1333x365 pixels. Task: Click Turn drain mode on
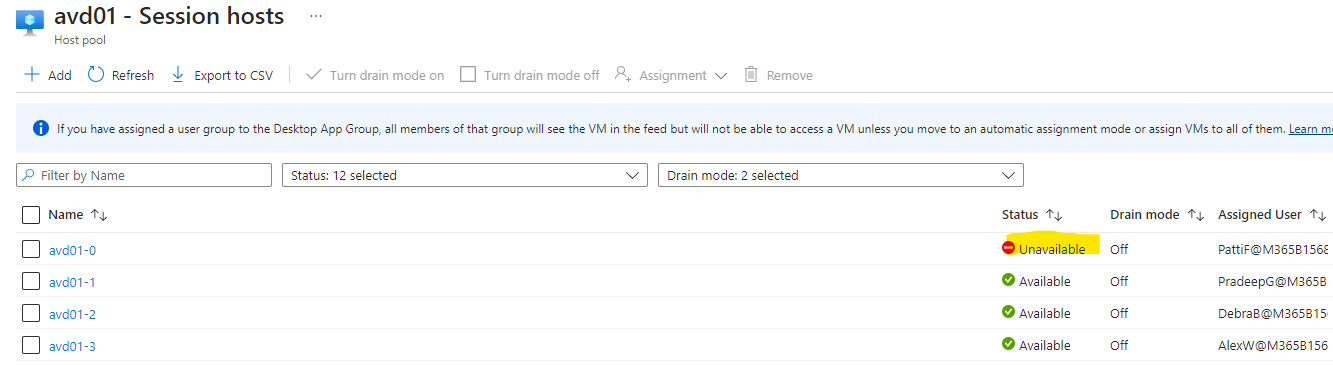pyautogui.click(x=374, y=75)
